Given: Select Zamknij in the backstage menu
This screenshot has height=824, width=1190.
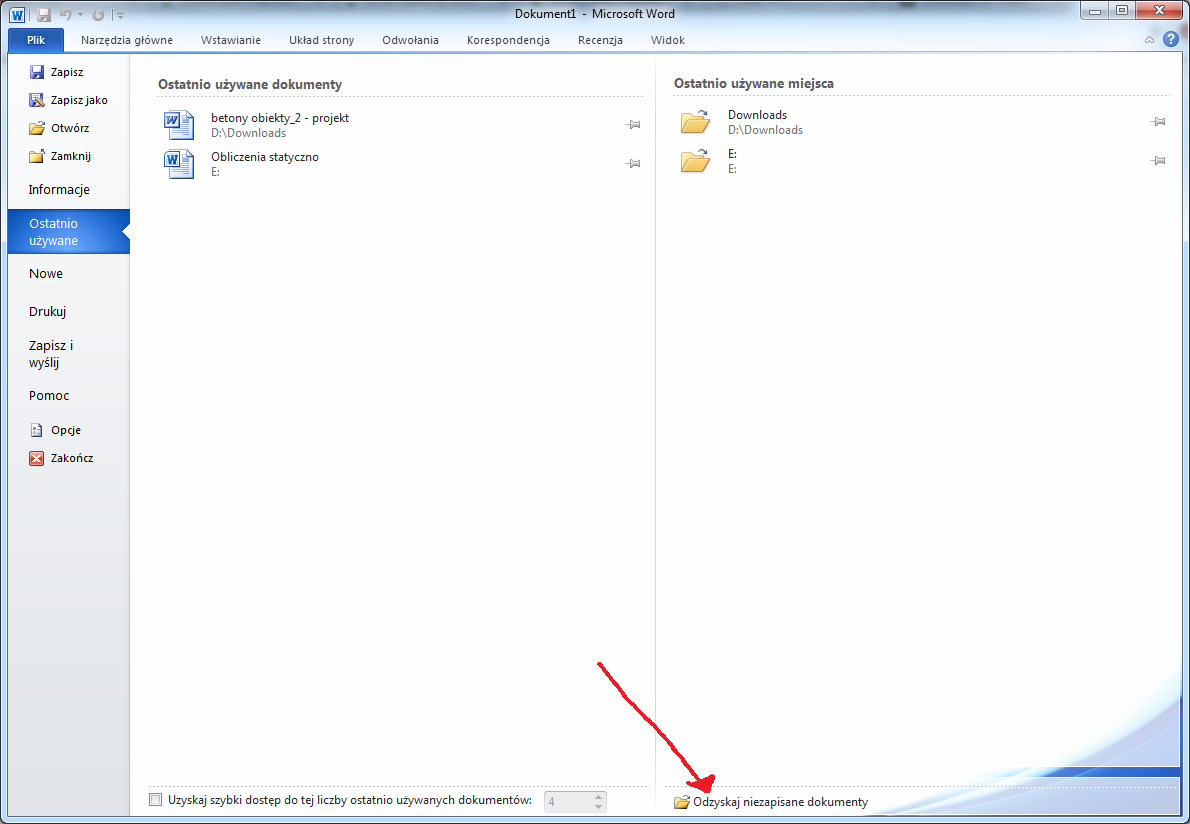Looking at the screenshot, I should pos(60,156).
